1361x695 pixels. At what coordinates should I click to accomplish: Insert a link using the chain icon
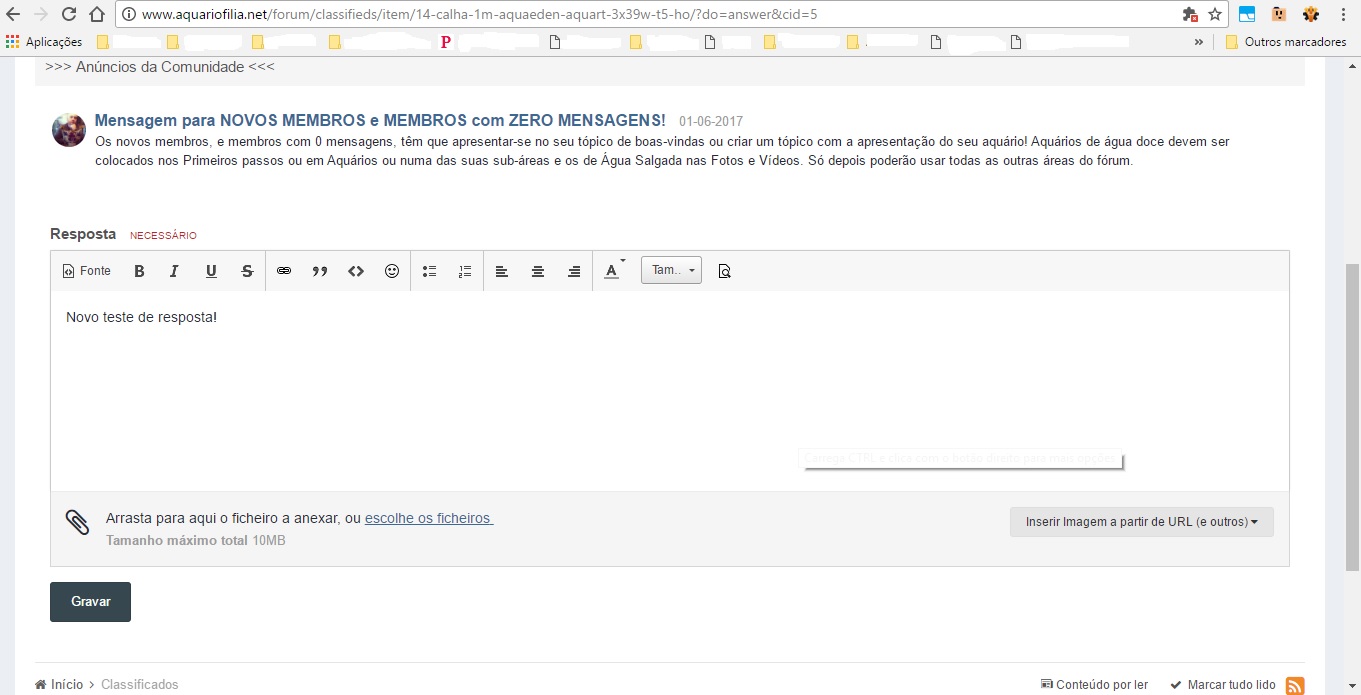coord(284,271)
